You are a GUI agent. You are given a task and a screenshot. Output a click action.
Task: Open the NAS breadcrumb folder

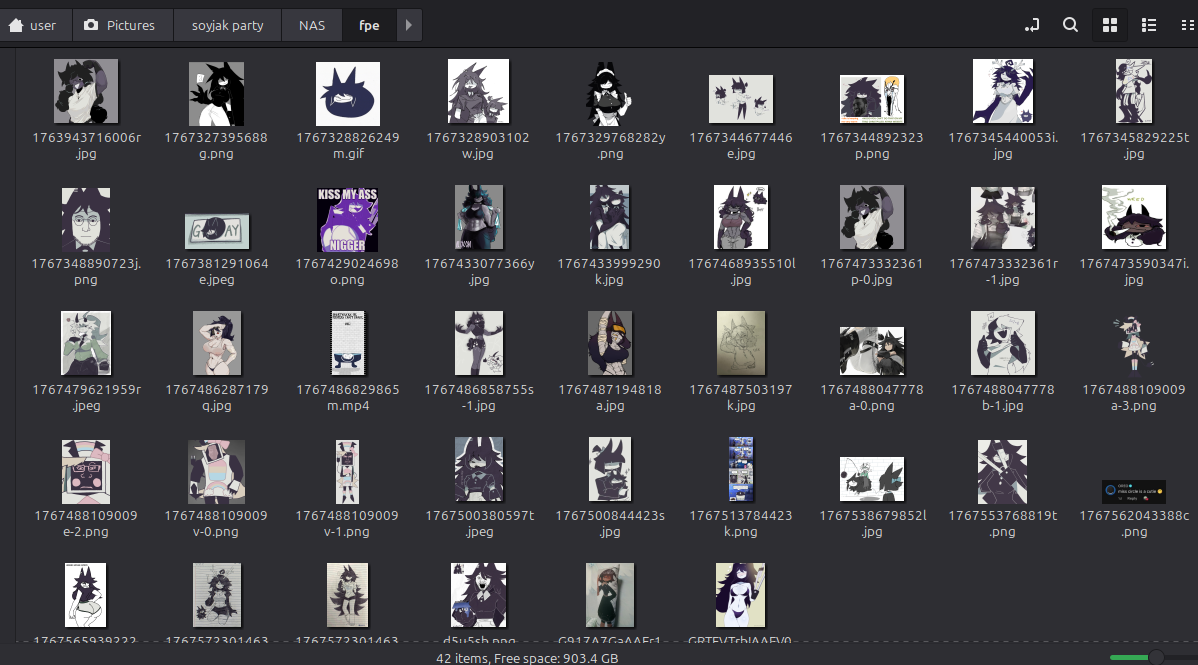[311, 25]
